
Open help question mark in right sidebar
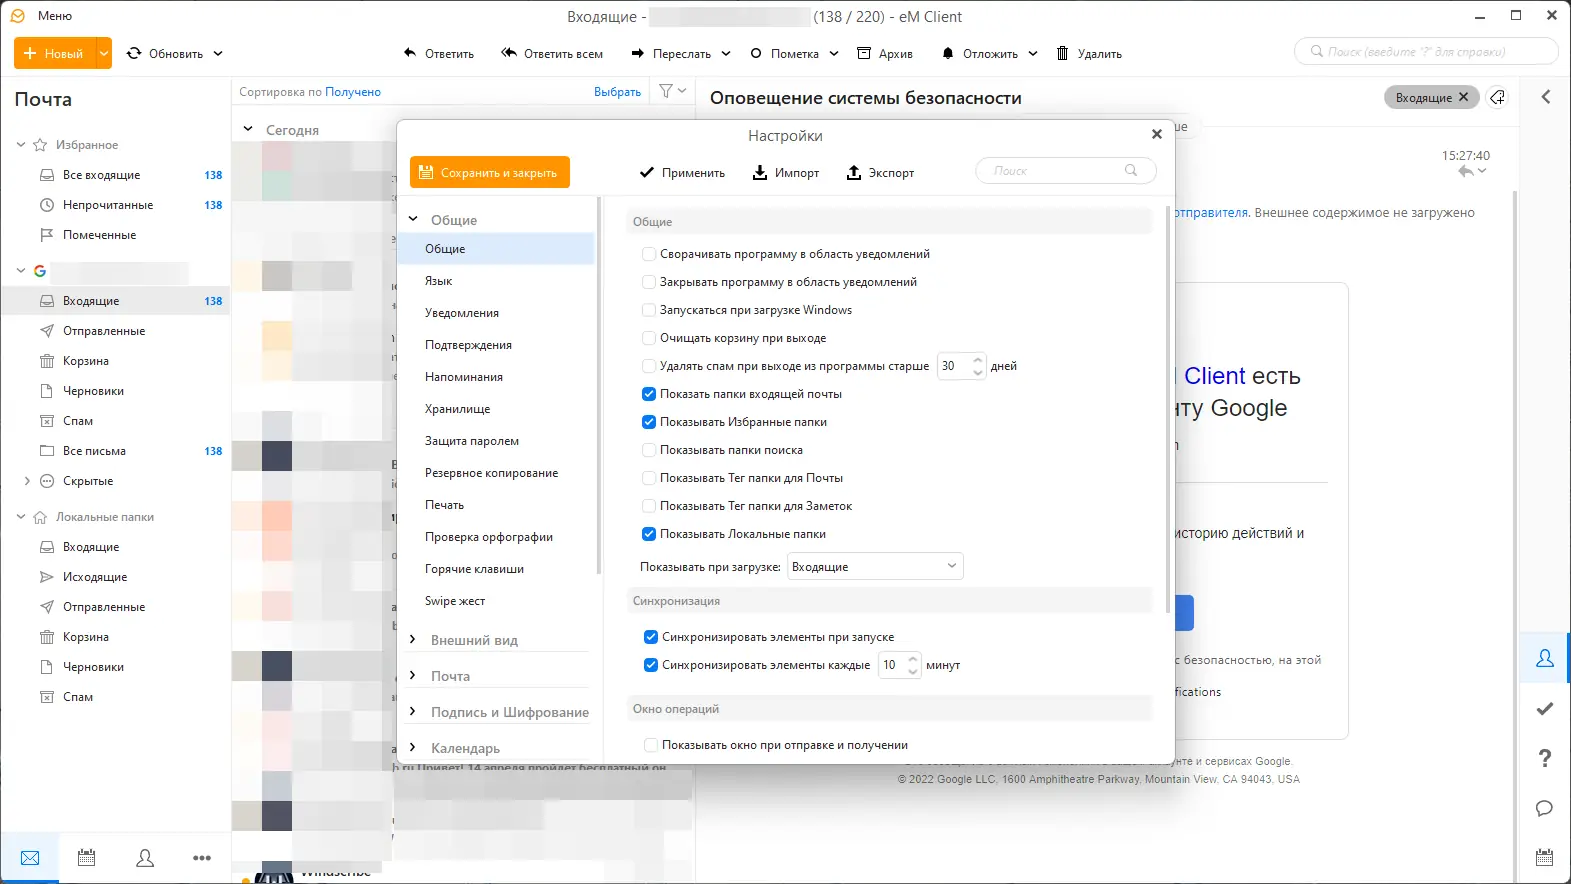click(1545, 758)
